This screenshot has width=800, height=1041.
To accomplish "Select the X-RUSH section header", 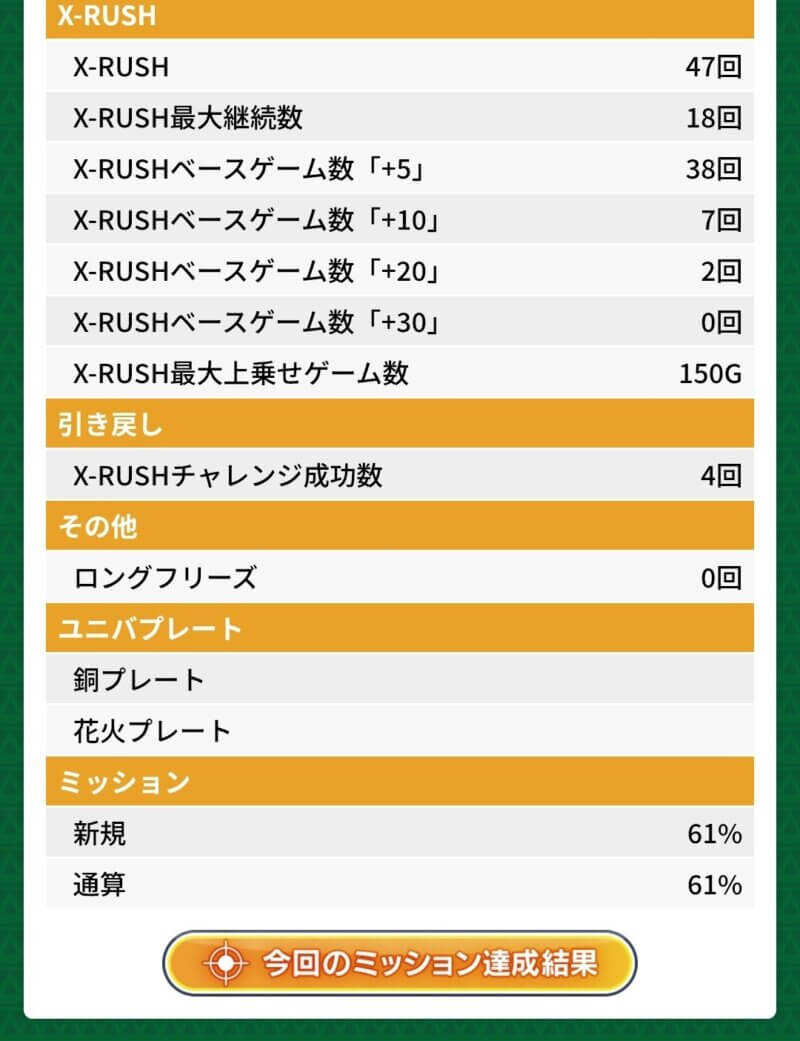I will click(x=400, y=17).
